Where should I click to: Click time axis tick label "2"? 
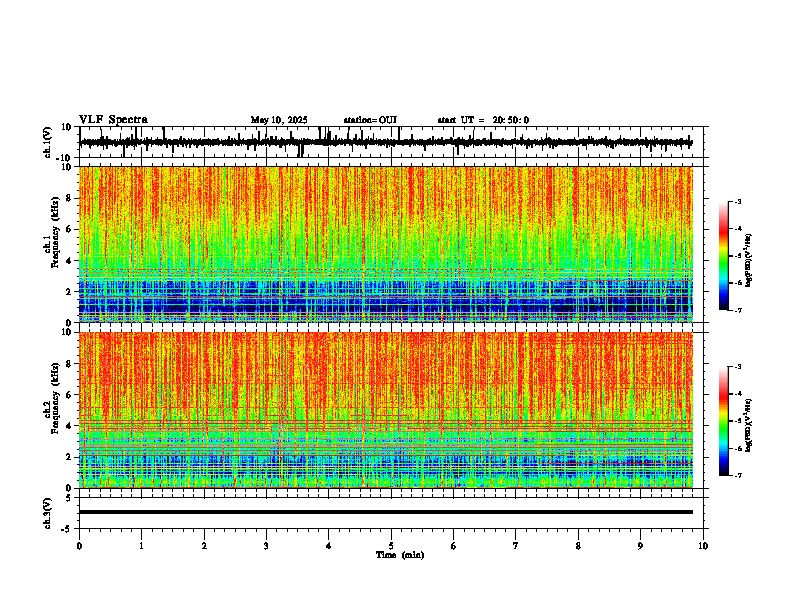point(204,546)
